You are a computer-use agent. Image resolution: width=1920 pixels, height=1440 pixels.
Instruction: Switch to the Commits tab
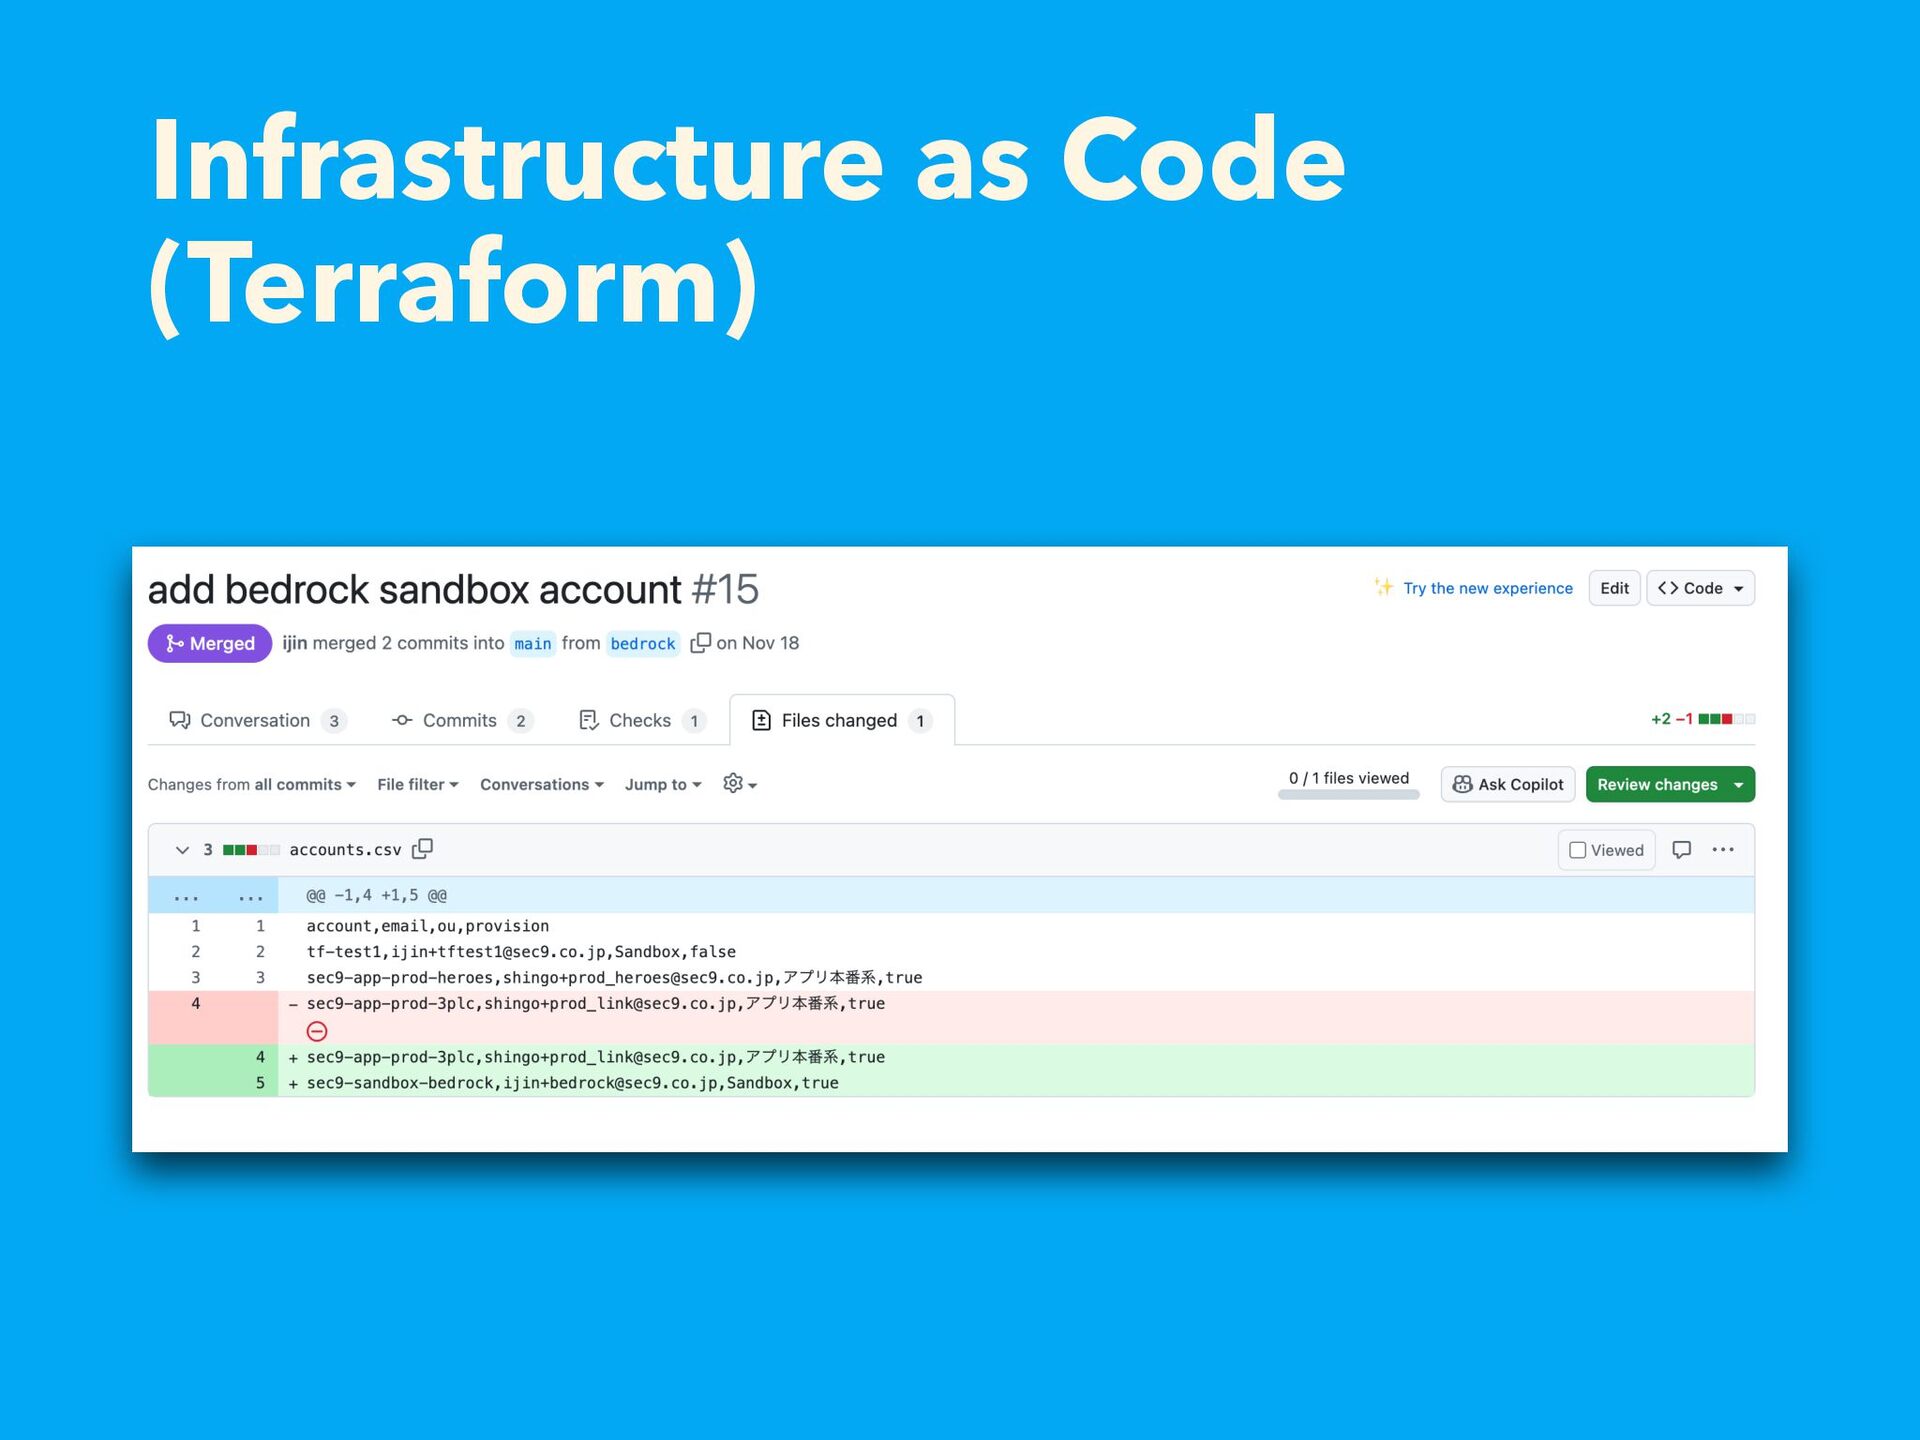click(461, 720)
